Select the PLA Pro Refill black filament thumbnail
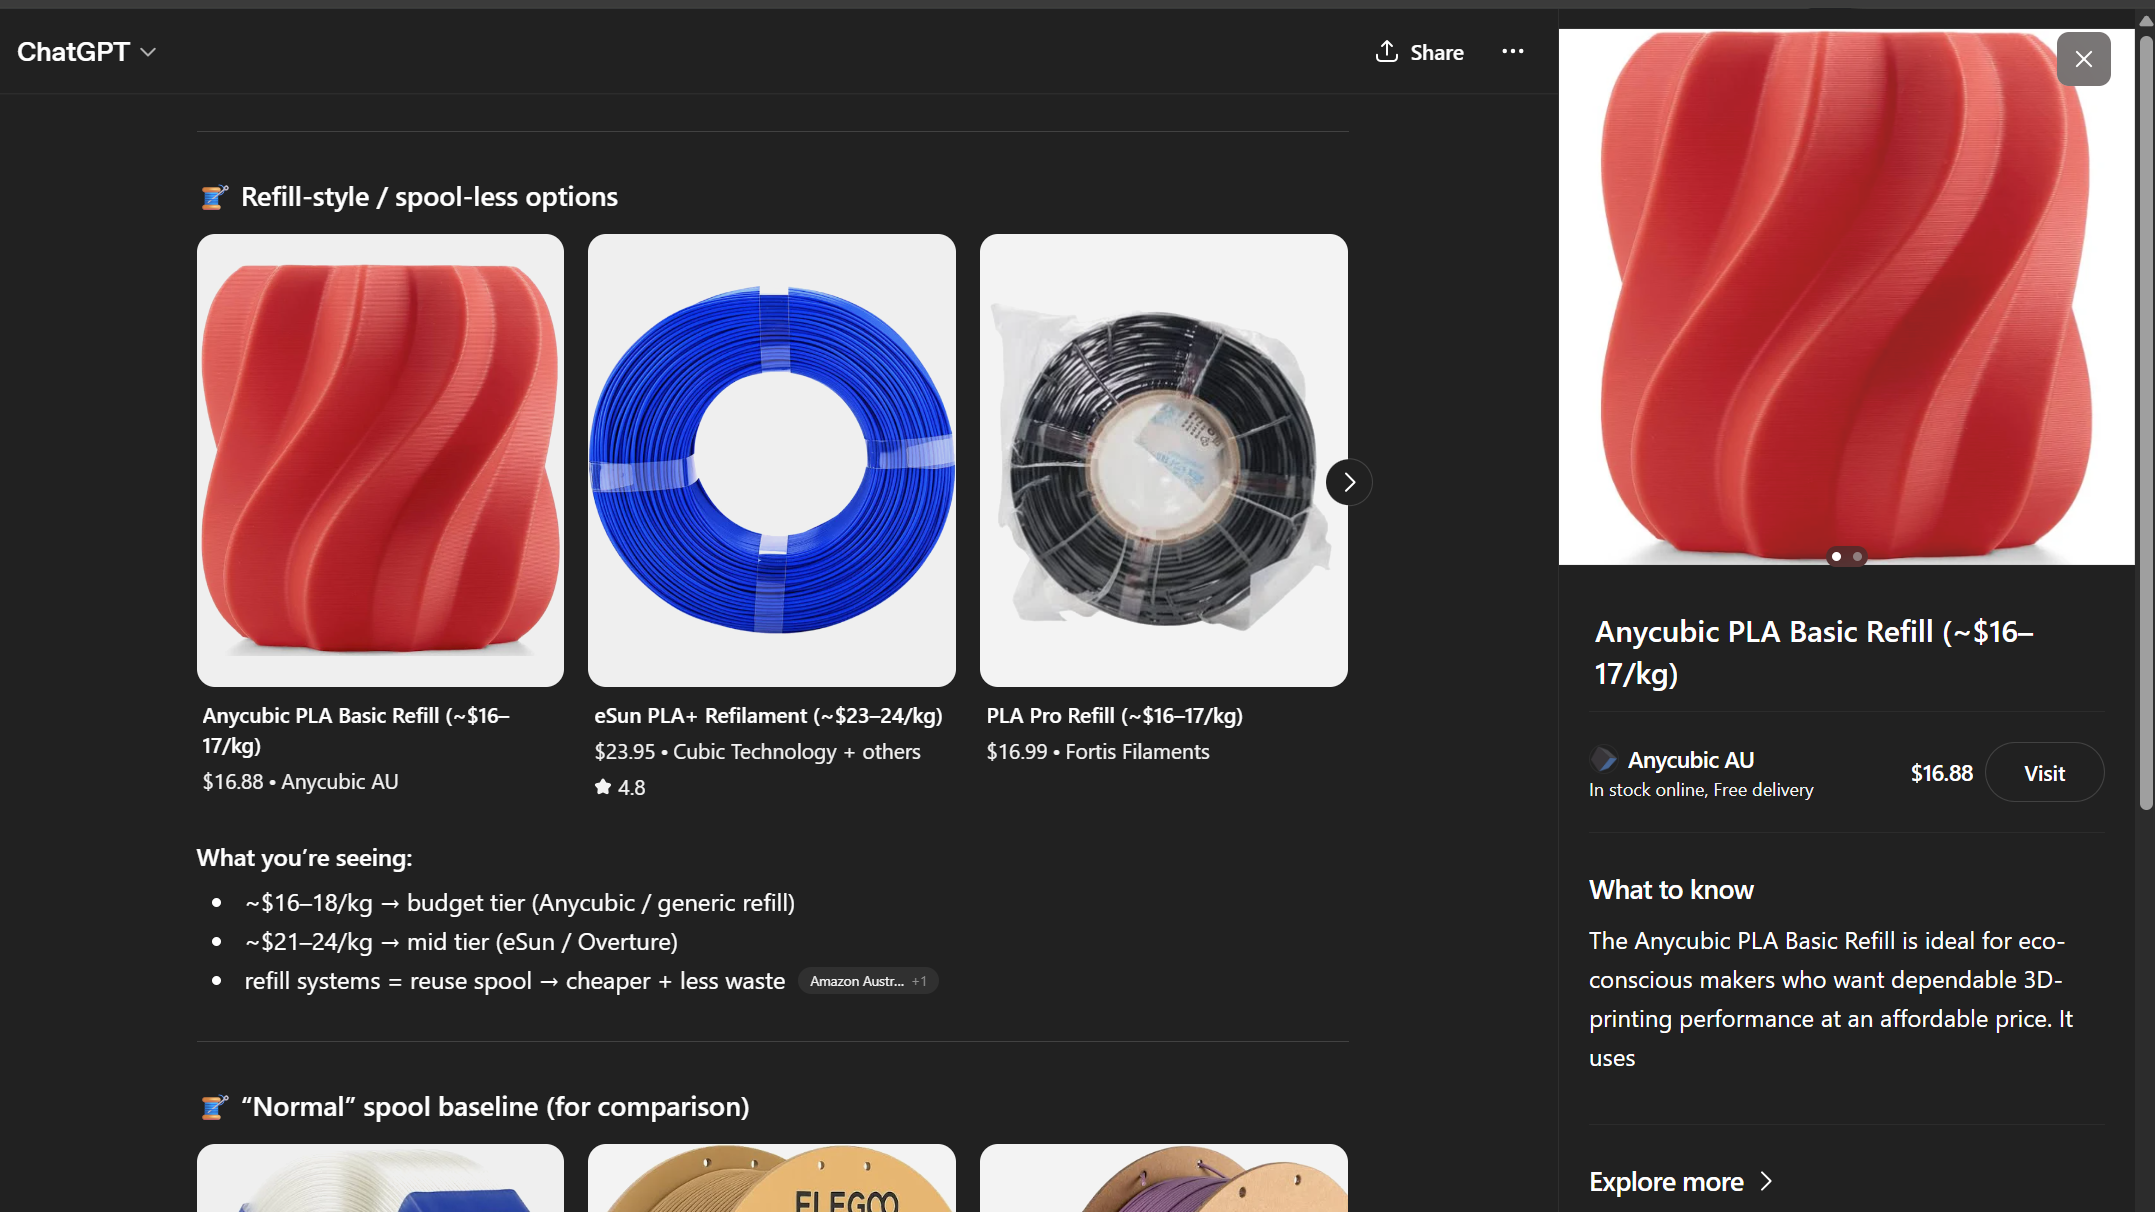The image size is (2155, 1212). pyautogui.click(x=1163, y=460)
